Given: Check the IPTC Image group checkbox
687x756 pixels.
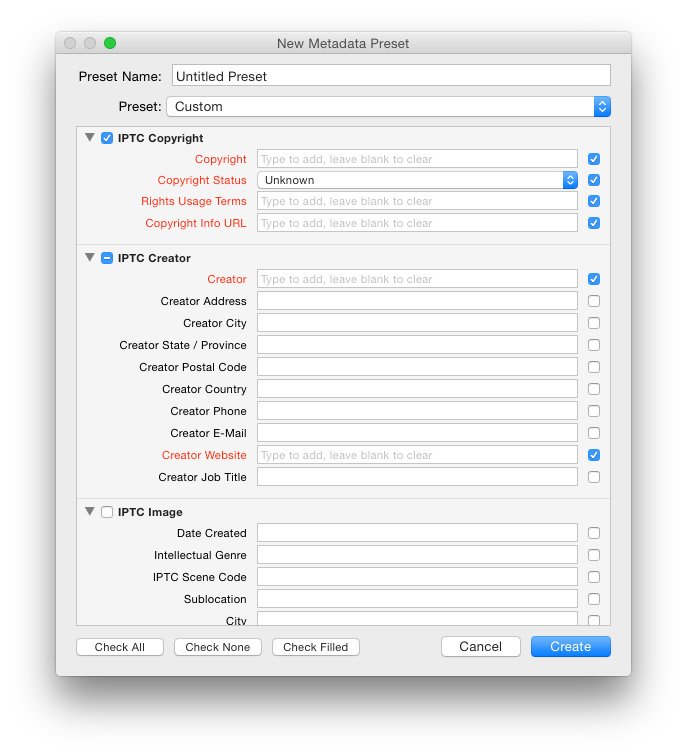Looking at the screenshot, I should point(107,512).
